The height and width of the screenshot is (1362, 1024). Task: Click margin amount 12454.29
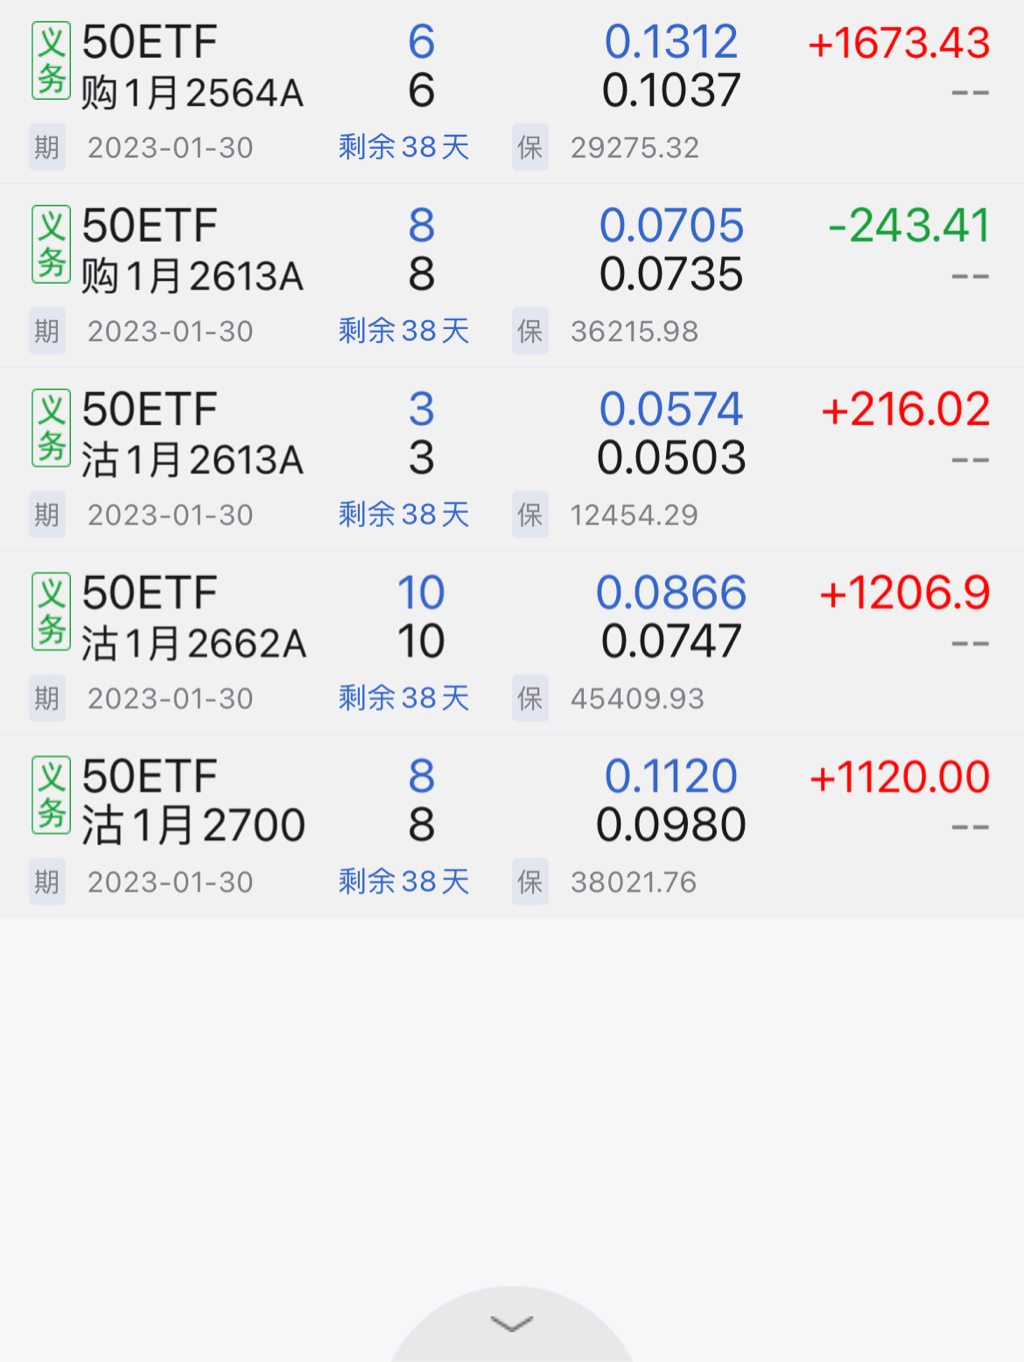(634, 515)
